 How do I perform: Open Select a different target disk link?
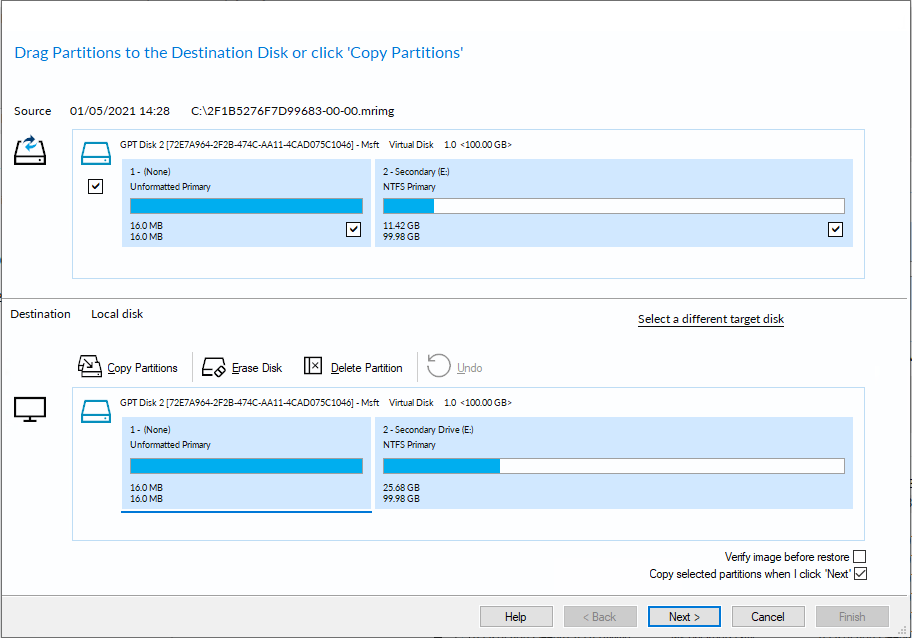coord(710,319)
